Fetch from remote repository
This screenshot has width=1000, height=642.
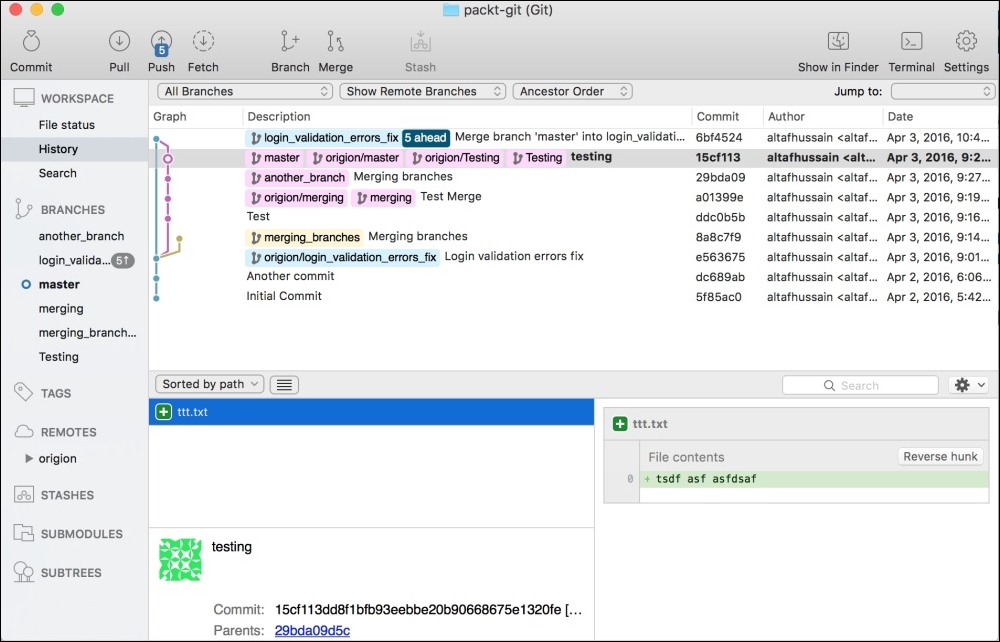click(x=203, y=44)
